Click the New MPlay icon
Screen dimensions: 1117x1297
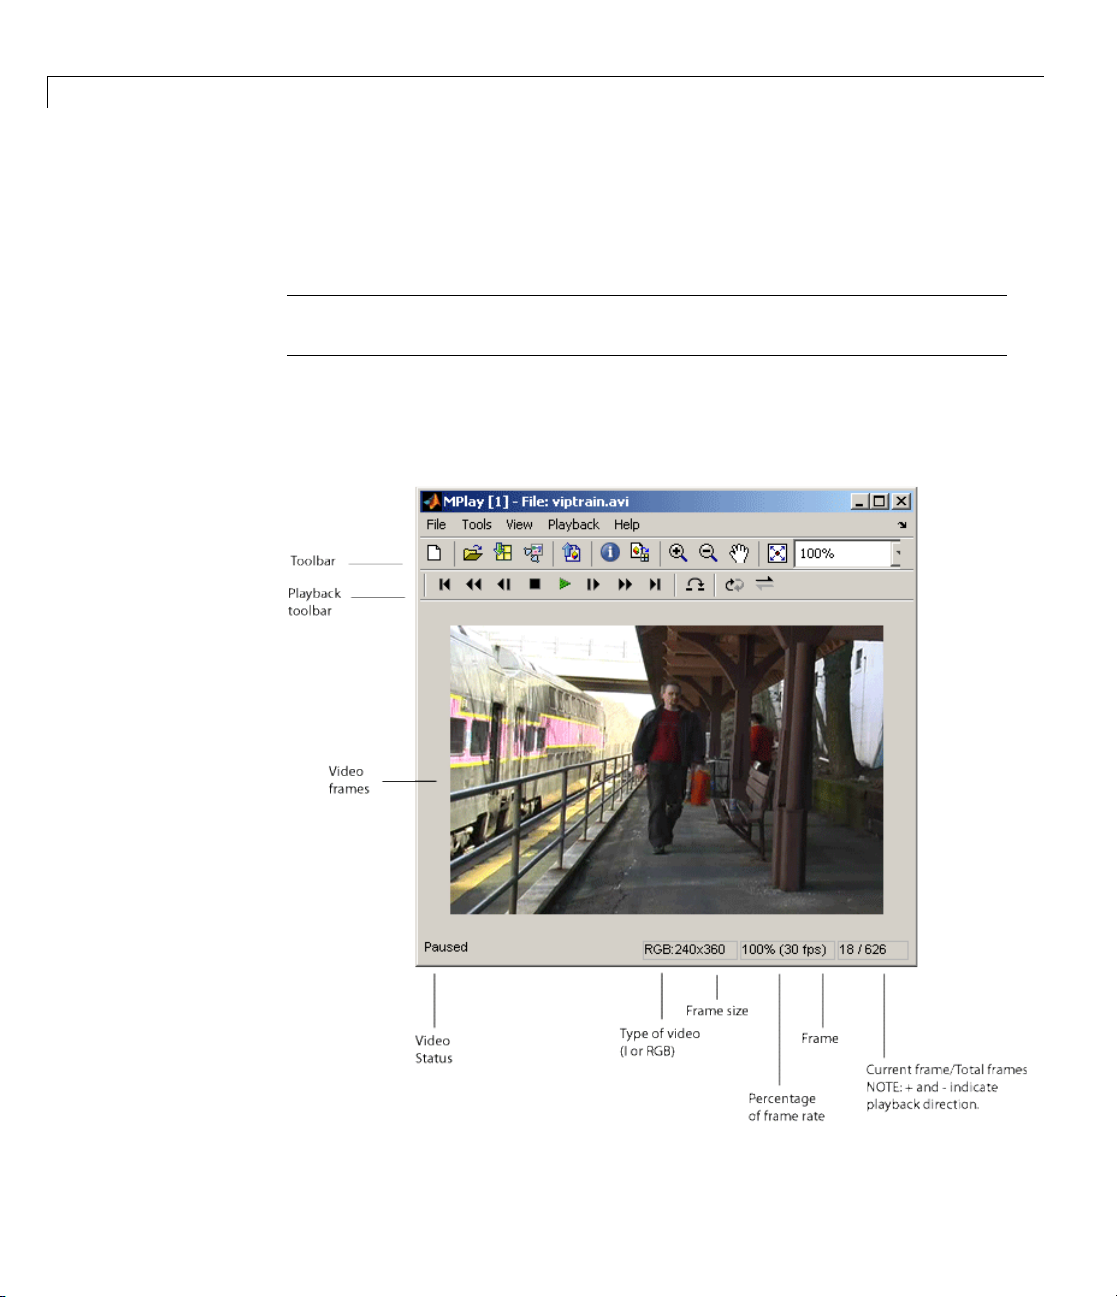pyautogui.click(x=434, y=553)
